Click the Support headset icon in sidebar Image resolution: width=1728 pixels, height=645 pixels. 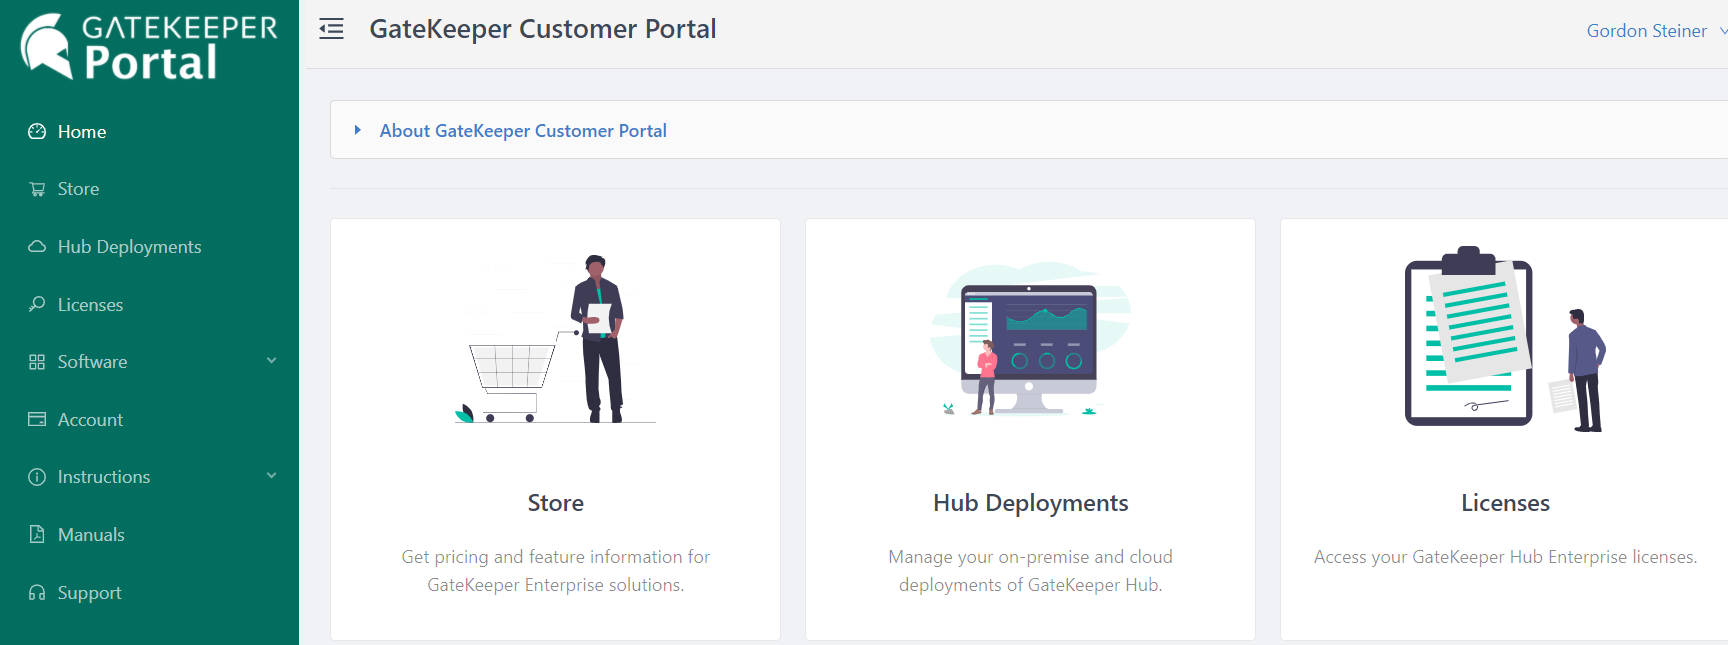(37, 593)
